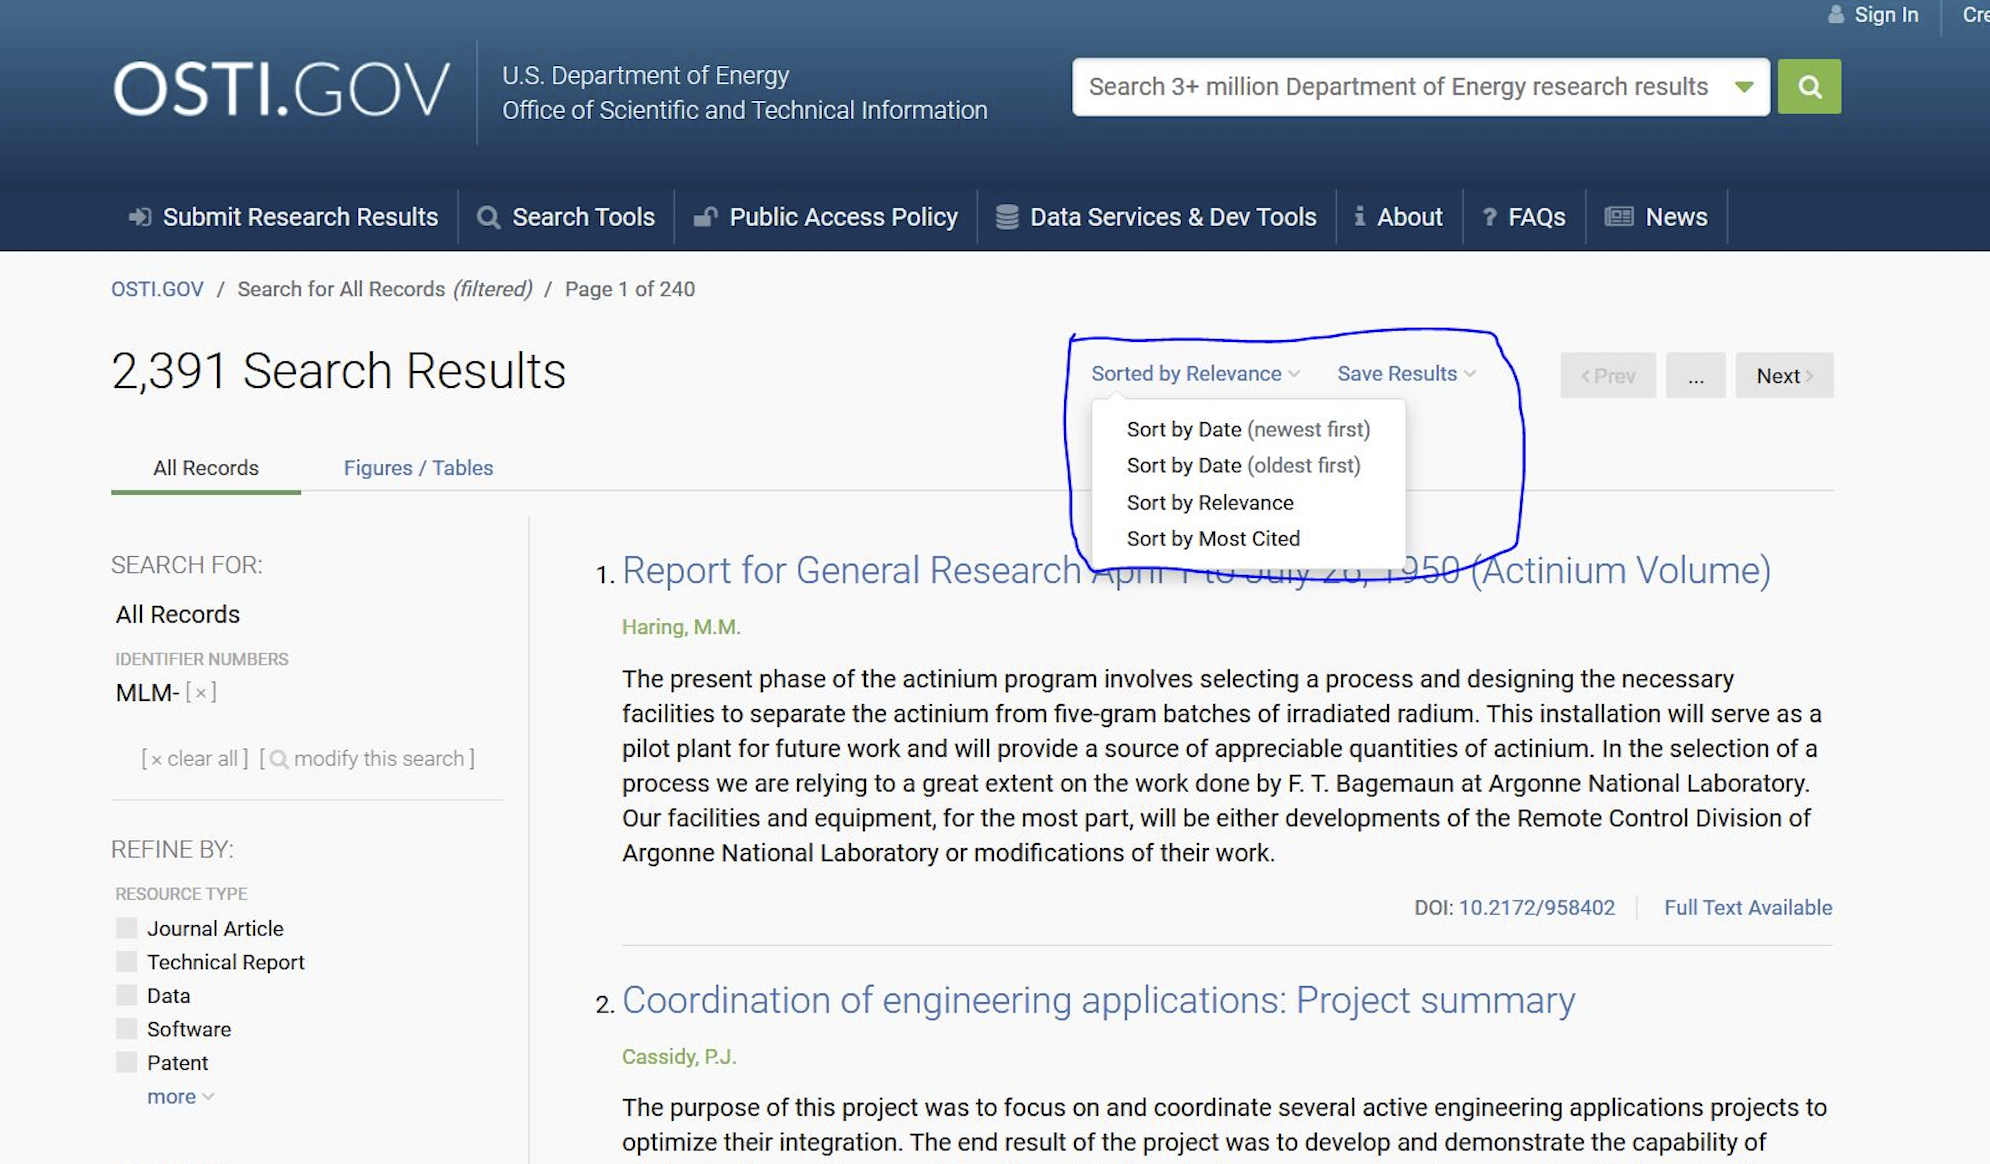The width and height of the screenshot is (1990, 1164).
Task: Open the FAQs menu
Action: pos(1536,217)
